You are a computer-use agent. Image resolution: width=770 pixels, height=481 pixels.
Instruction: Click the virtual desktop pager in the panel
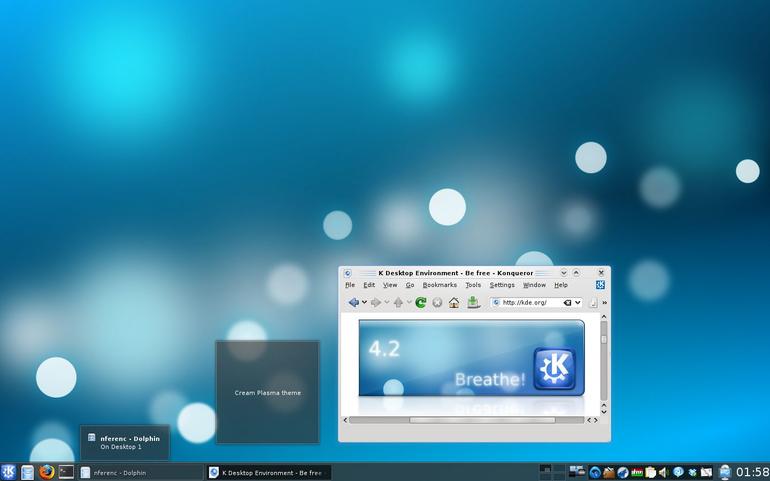coord(552,472)
